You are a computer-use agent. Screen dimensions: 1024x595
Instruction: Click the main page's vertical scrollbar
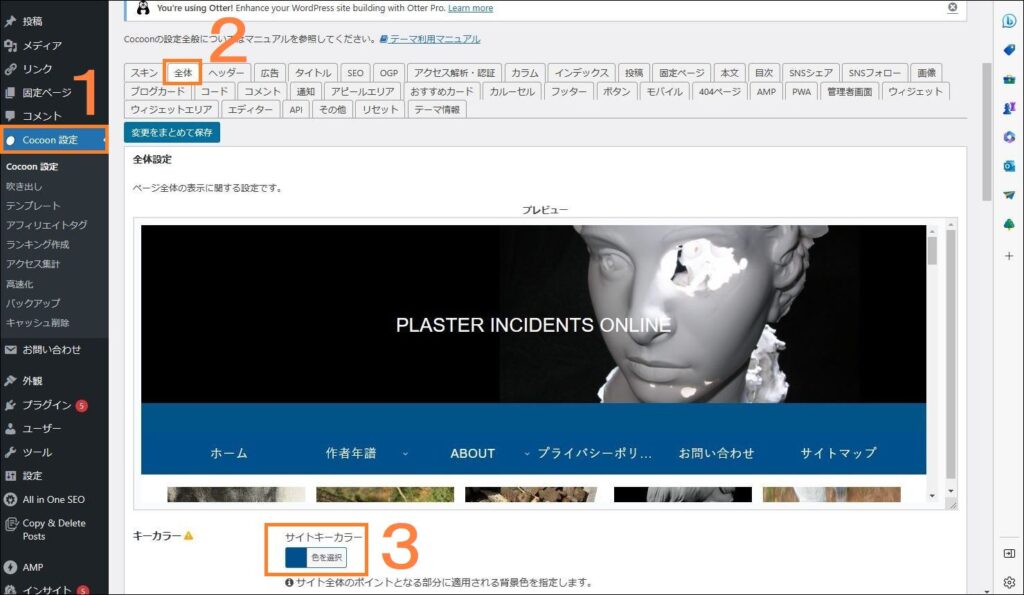tap(986, 132)
